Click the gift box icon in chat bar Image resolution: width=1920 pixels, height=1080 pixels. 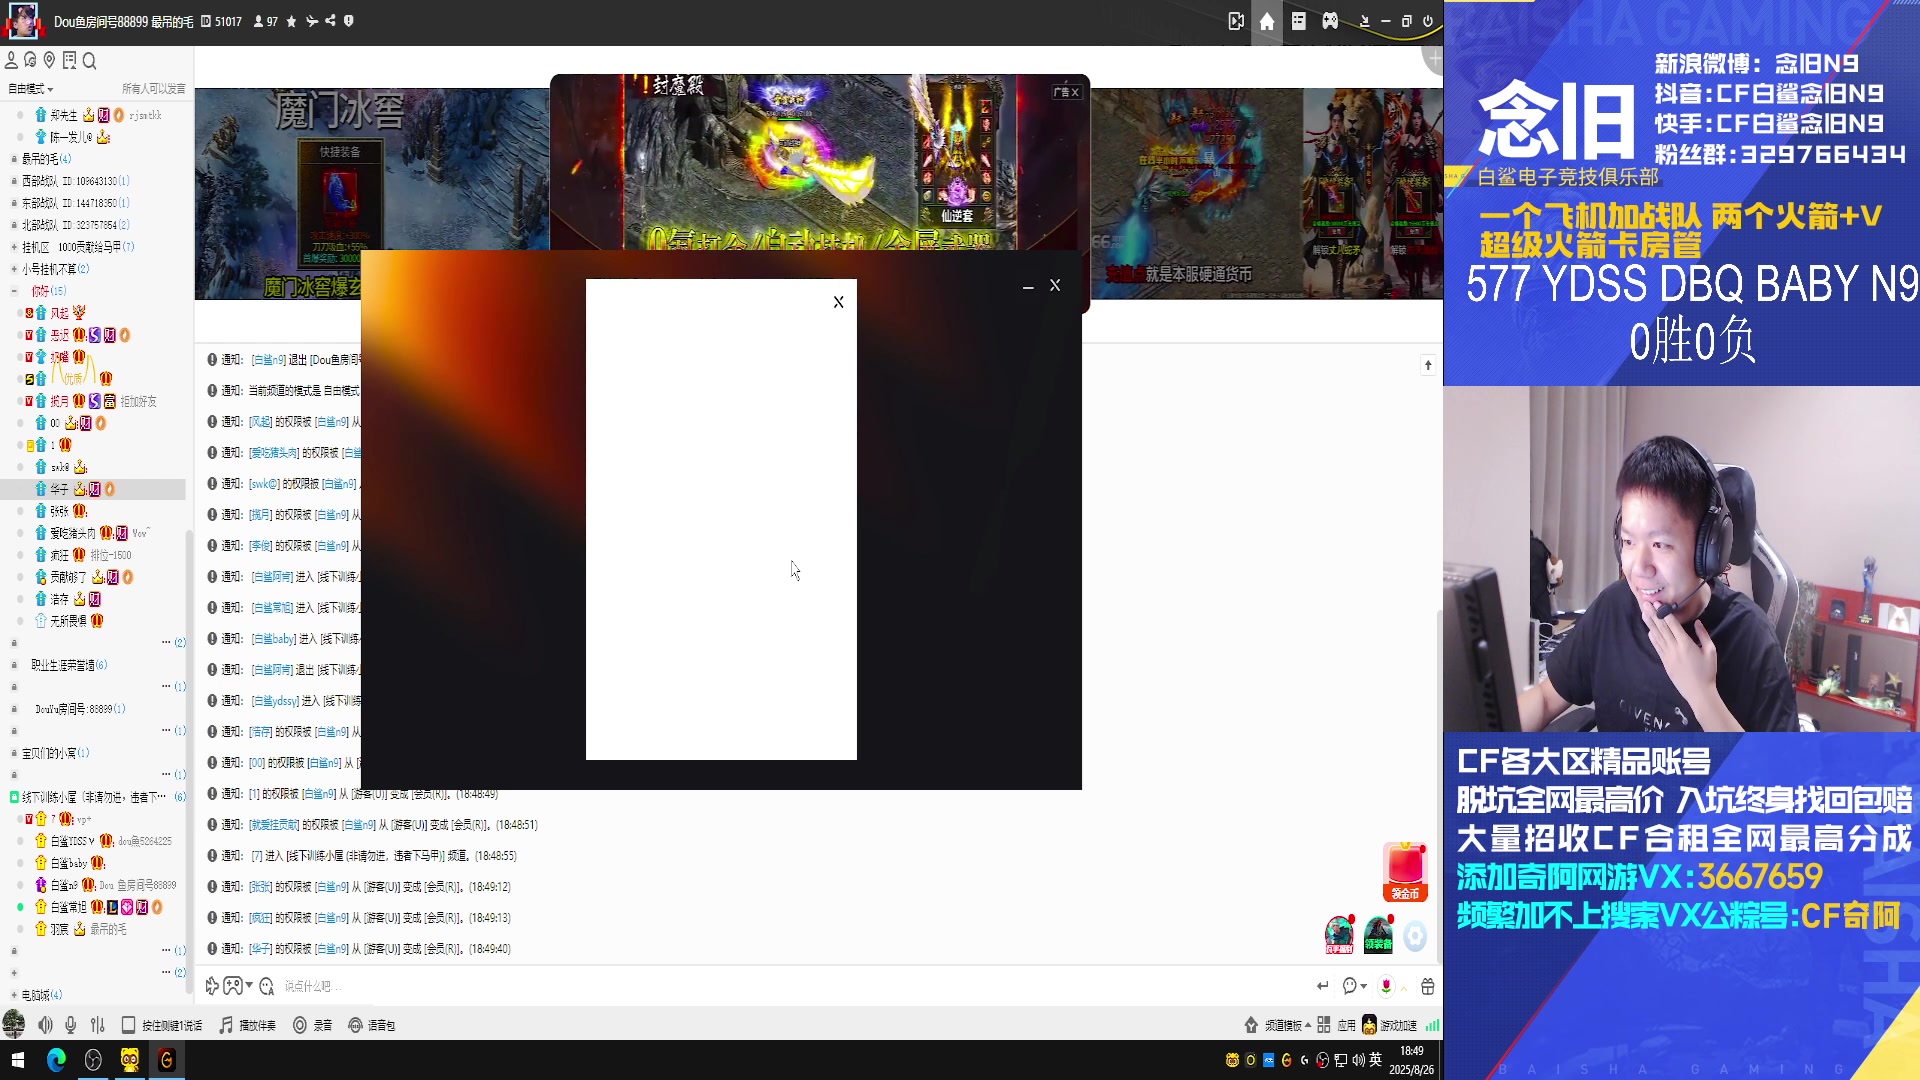pos(1428,987)
